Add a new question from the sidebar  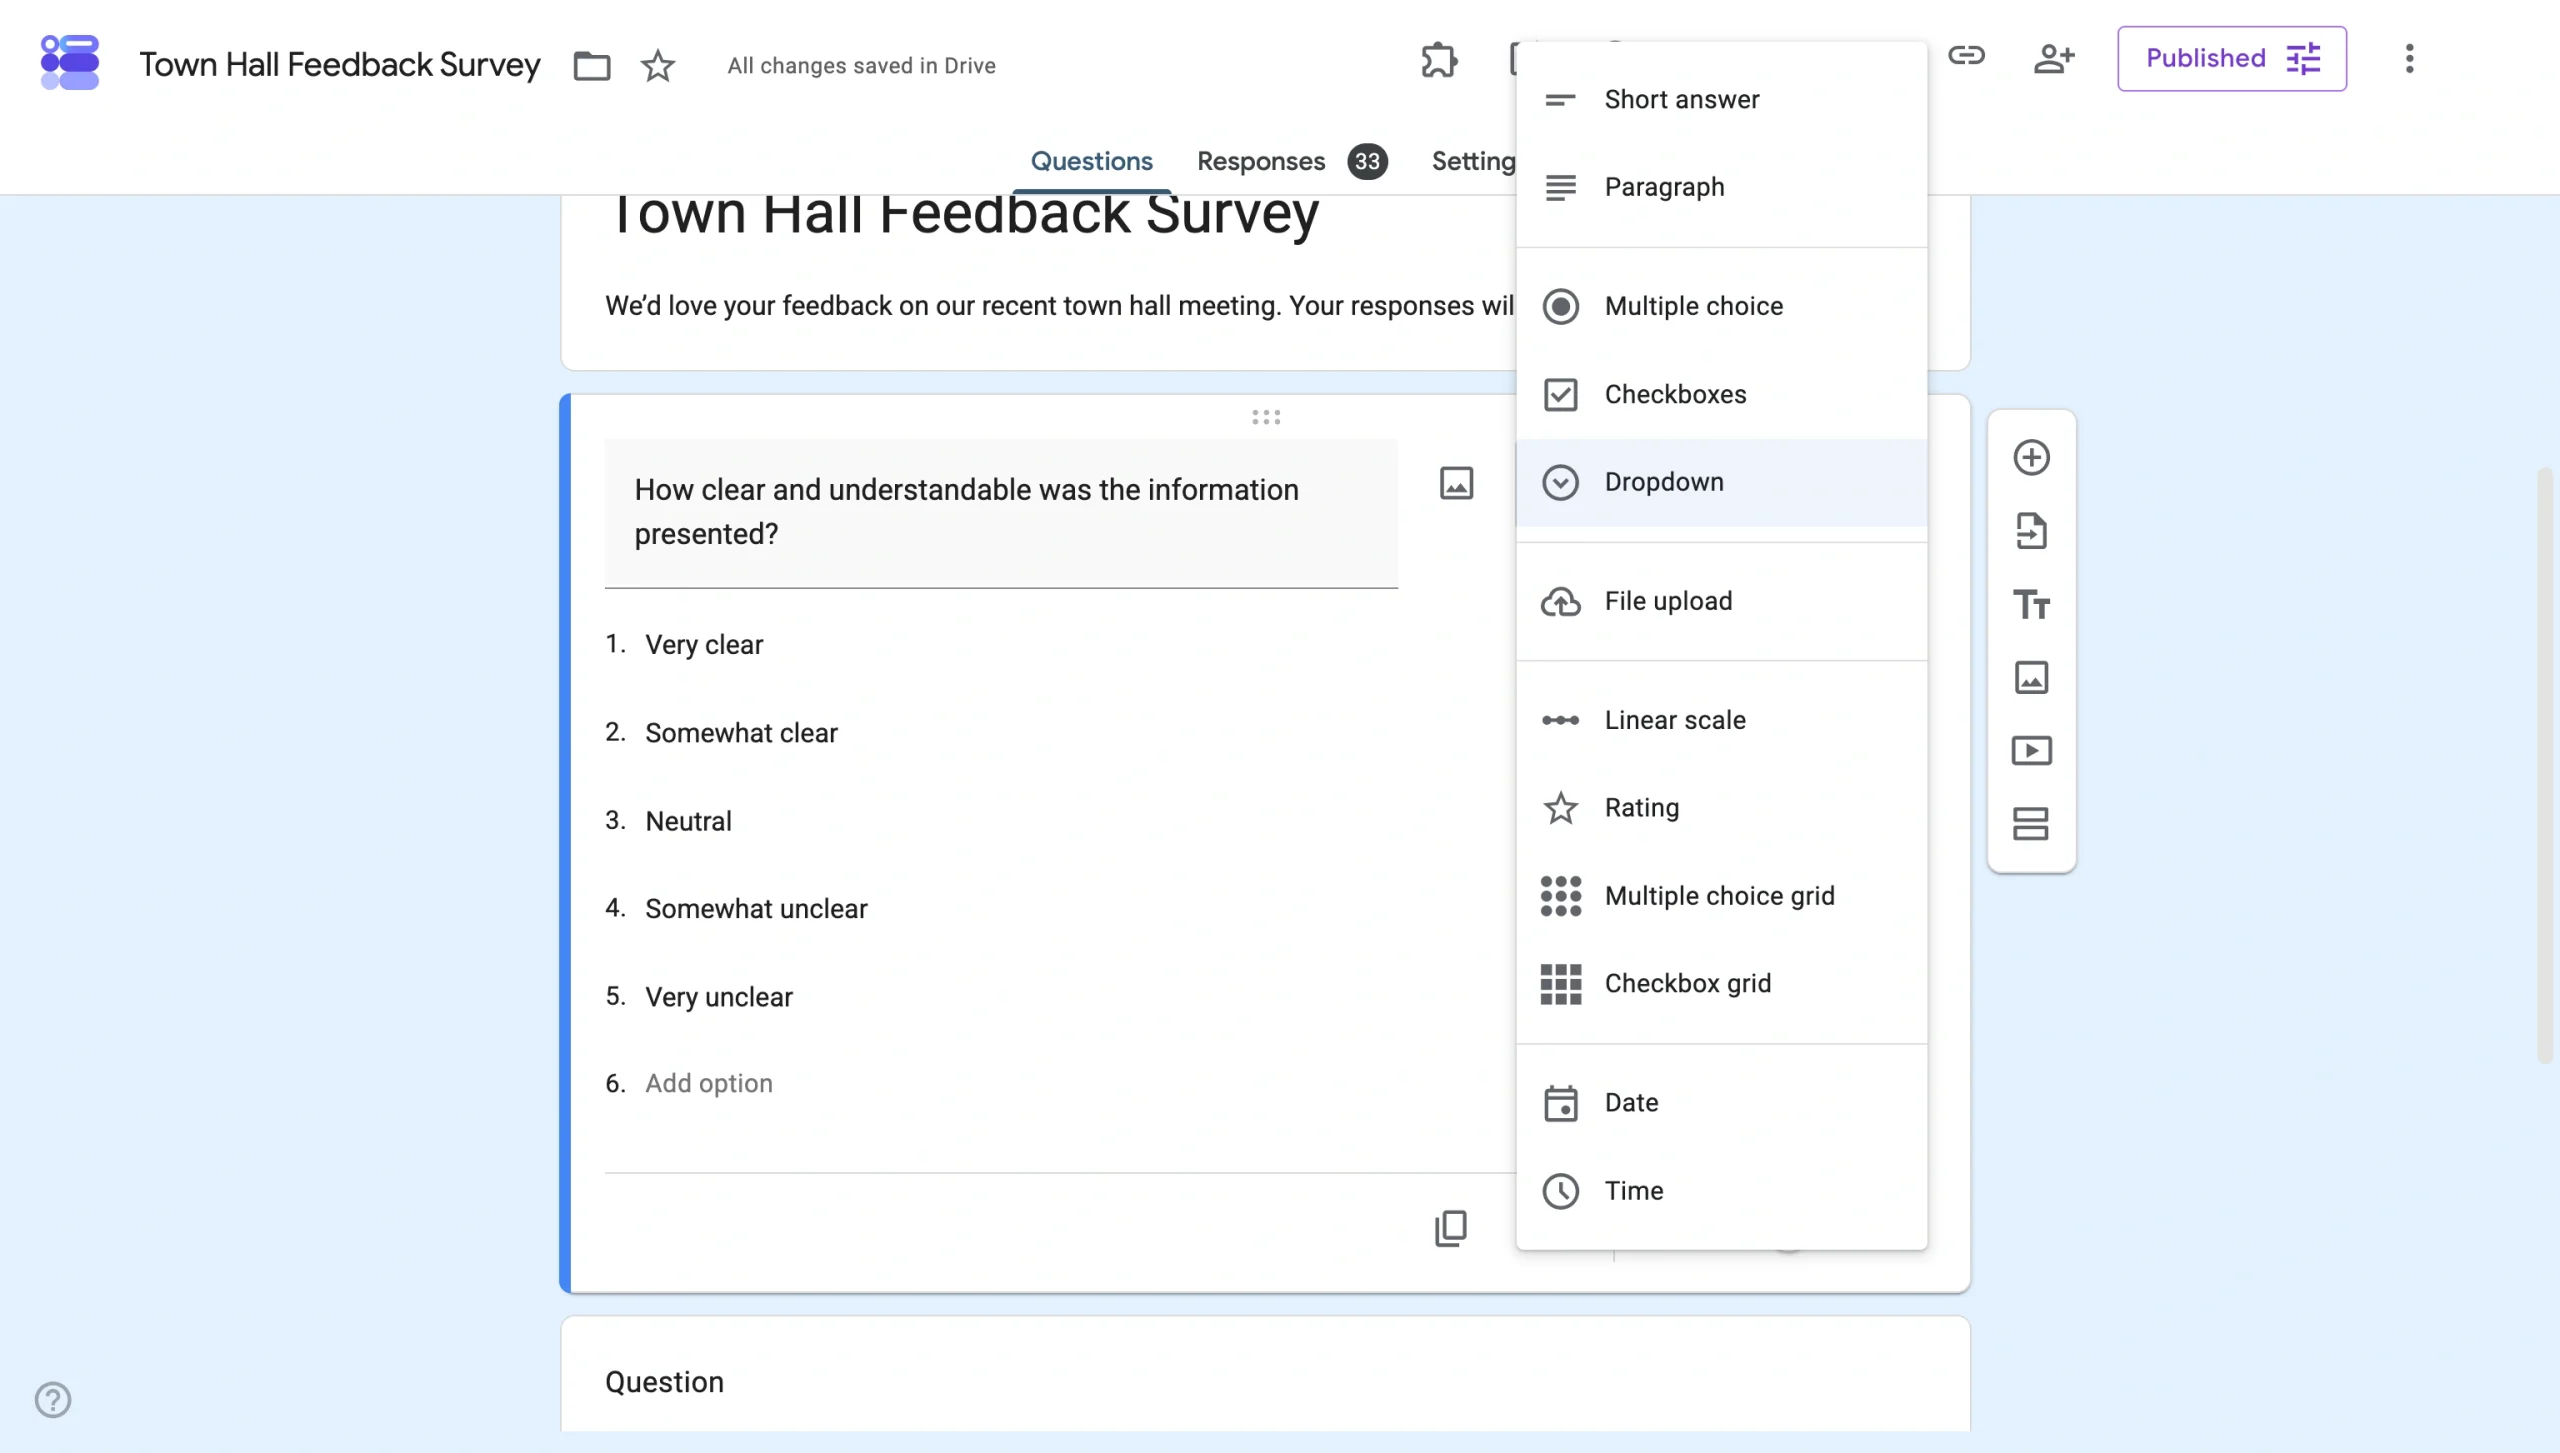click(2031, 458)
